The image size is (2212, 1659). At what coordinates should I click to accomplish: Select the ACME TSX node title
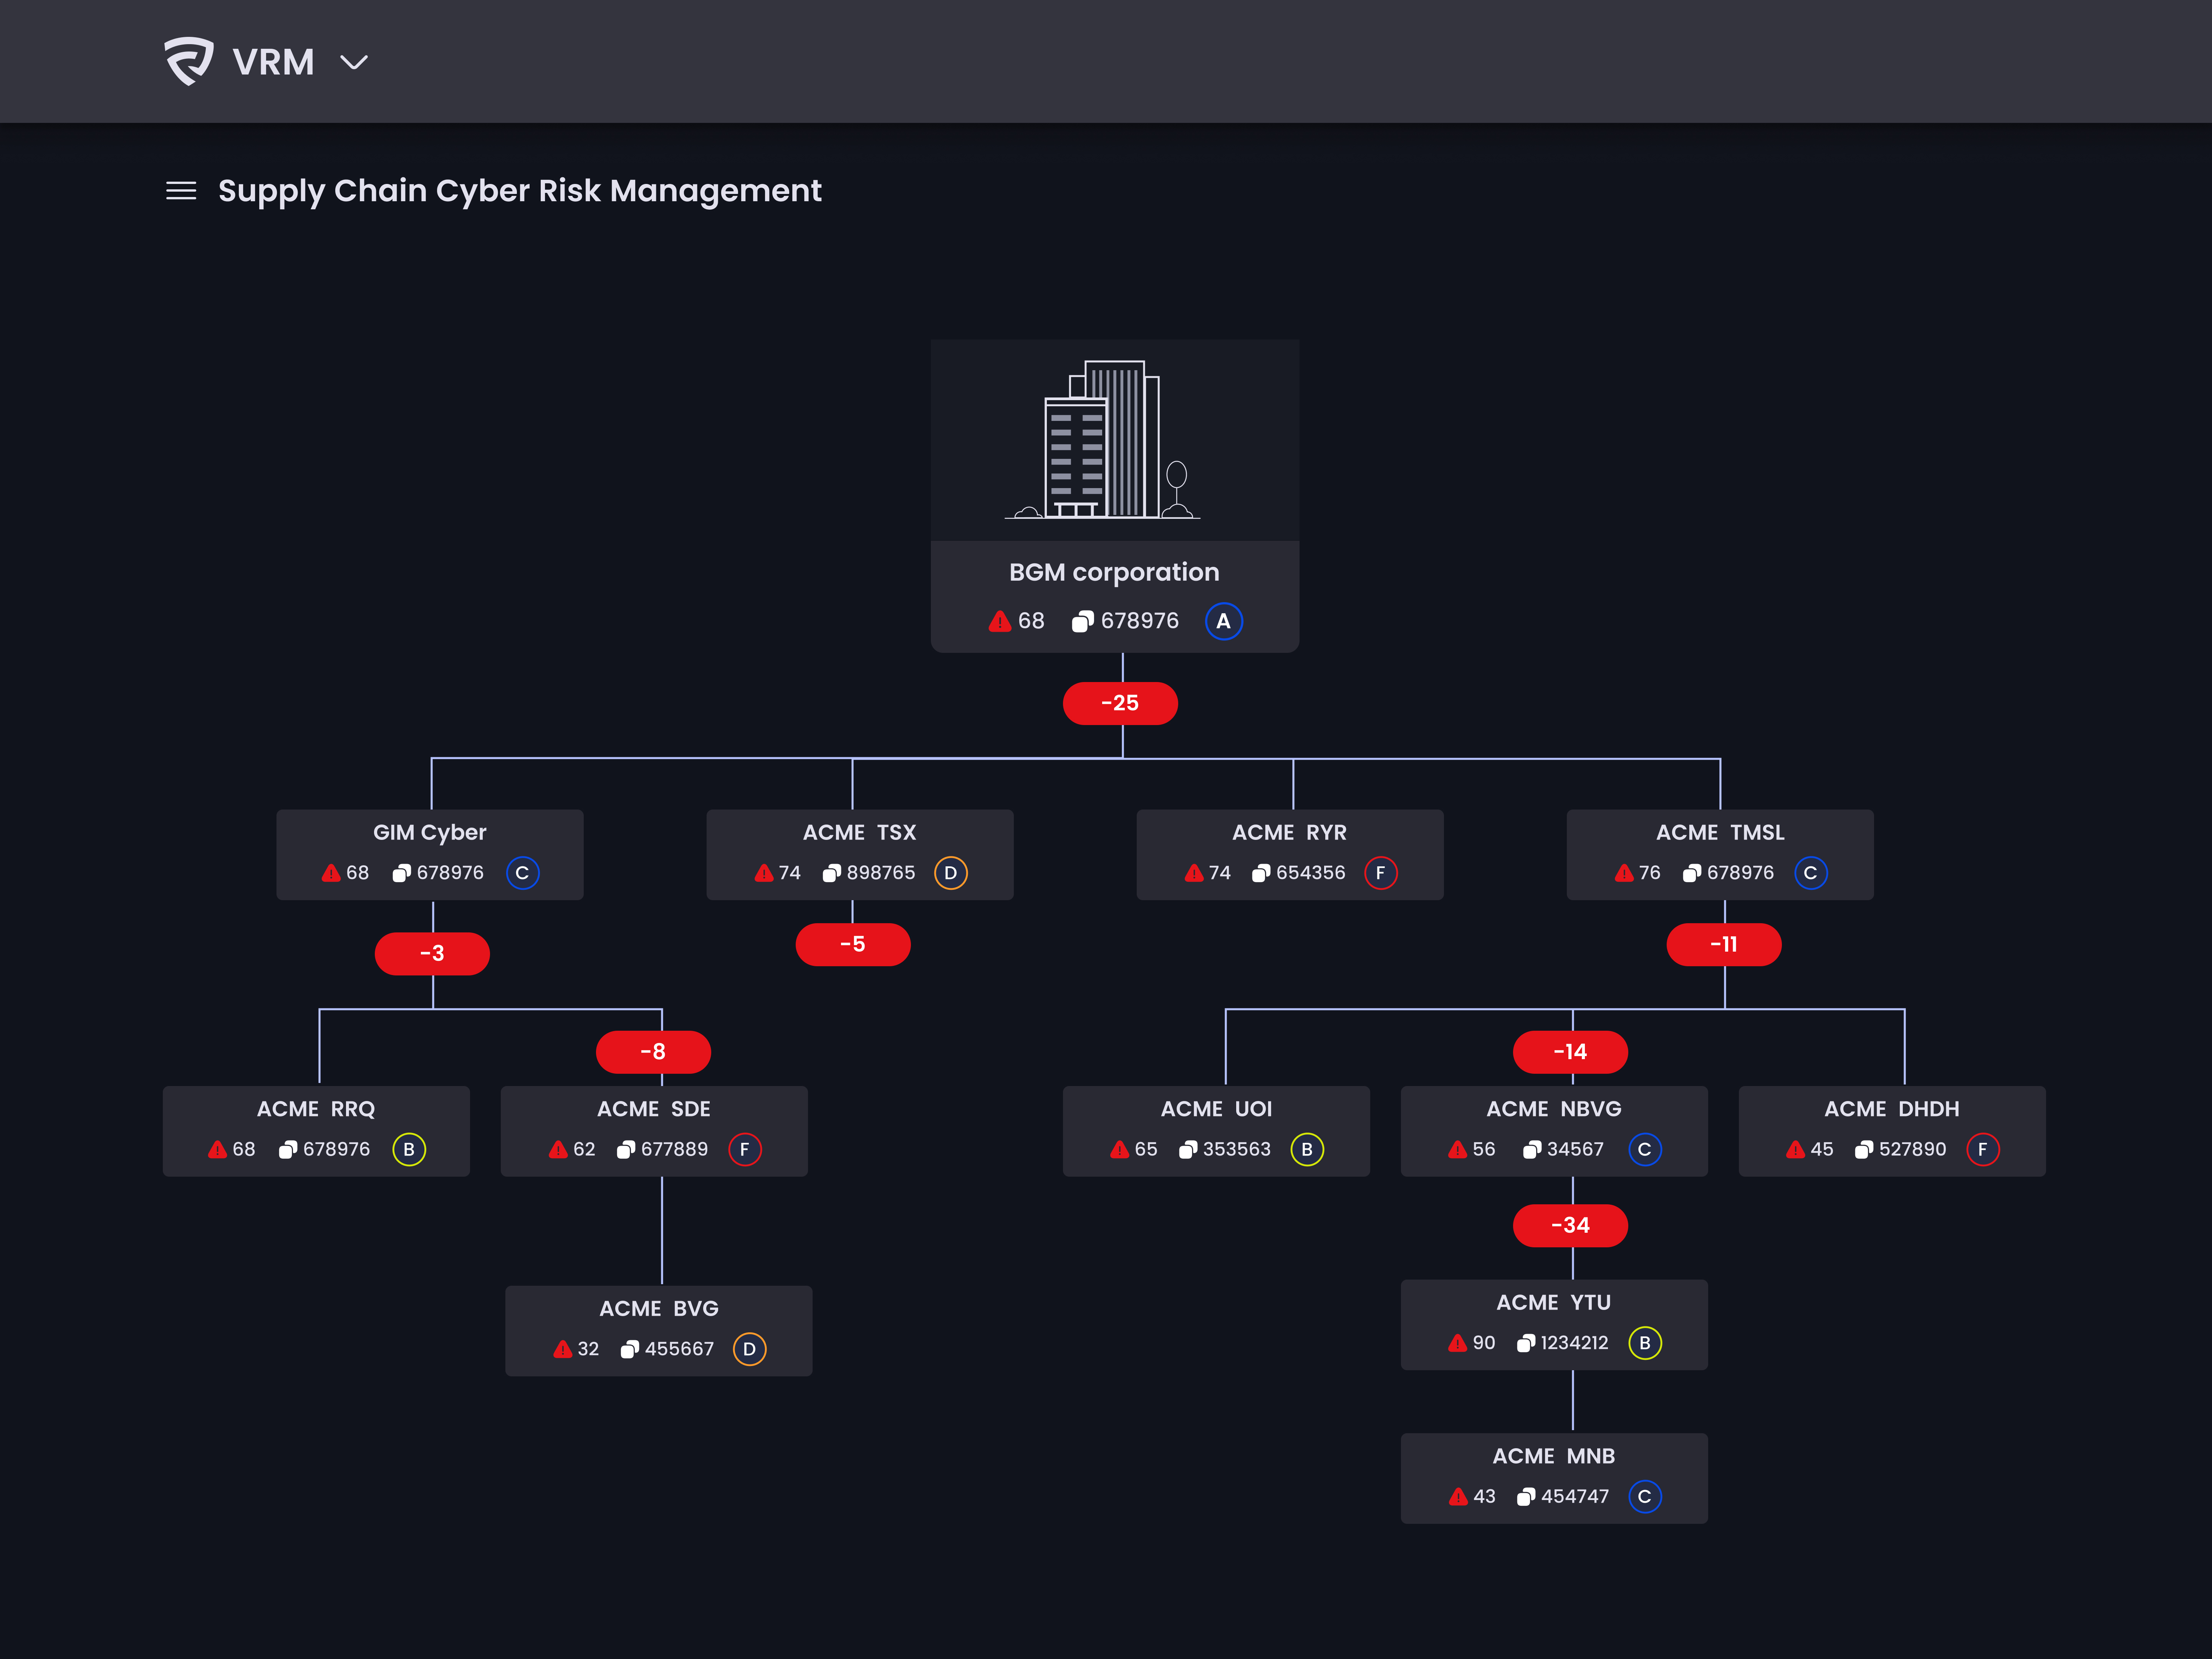pos(860,833)
